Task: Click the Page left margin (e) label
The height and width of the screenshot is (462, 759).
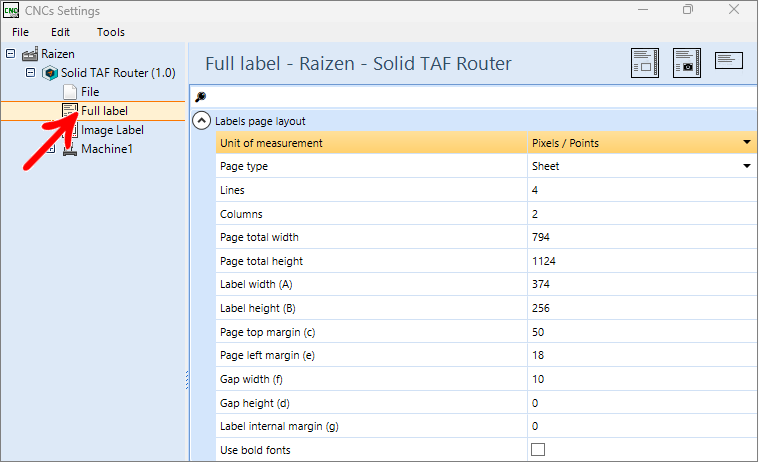Action: [x=267, y=355]
